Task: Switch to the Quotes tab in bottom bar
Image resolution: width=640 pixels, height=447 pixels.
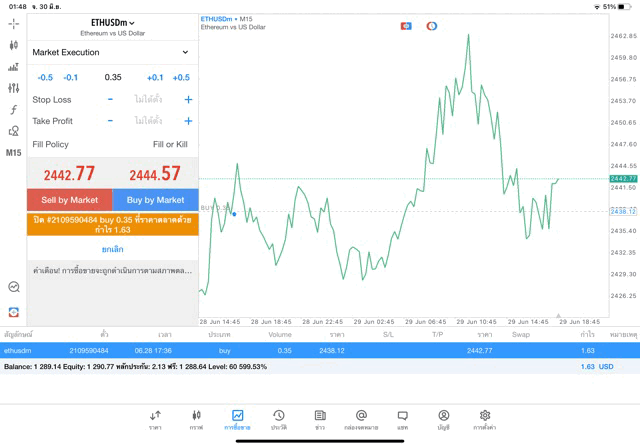Action: 155,419
